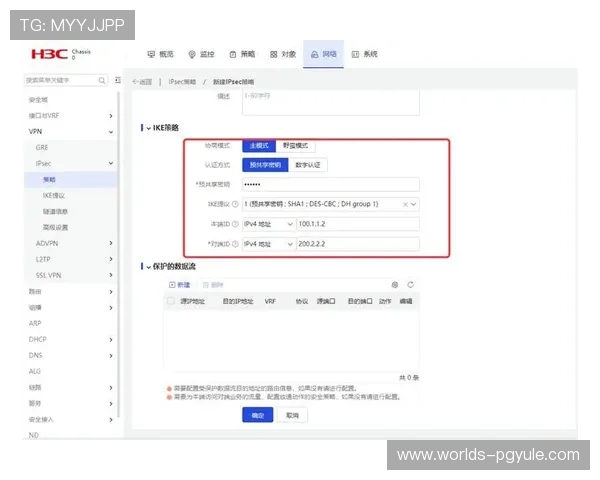Expand the 接口与VRF sidebar arrow
The image size is (600, 480).
click(x=111, y=116)
